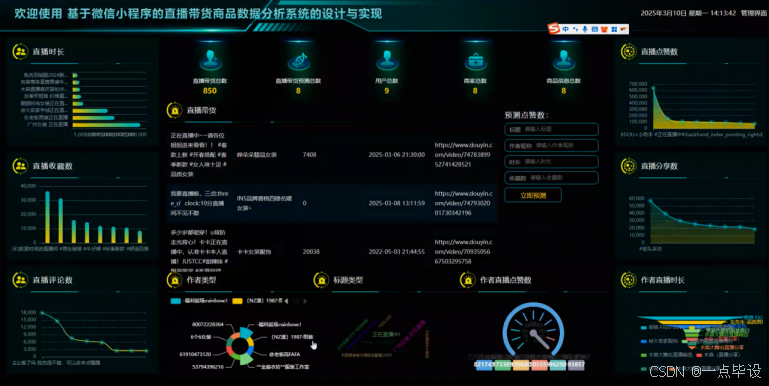Click the salmon-red gauge legend swatch
This screenshot has height=386, width=769.
(539, 365)
